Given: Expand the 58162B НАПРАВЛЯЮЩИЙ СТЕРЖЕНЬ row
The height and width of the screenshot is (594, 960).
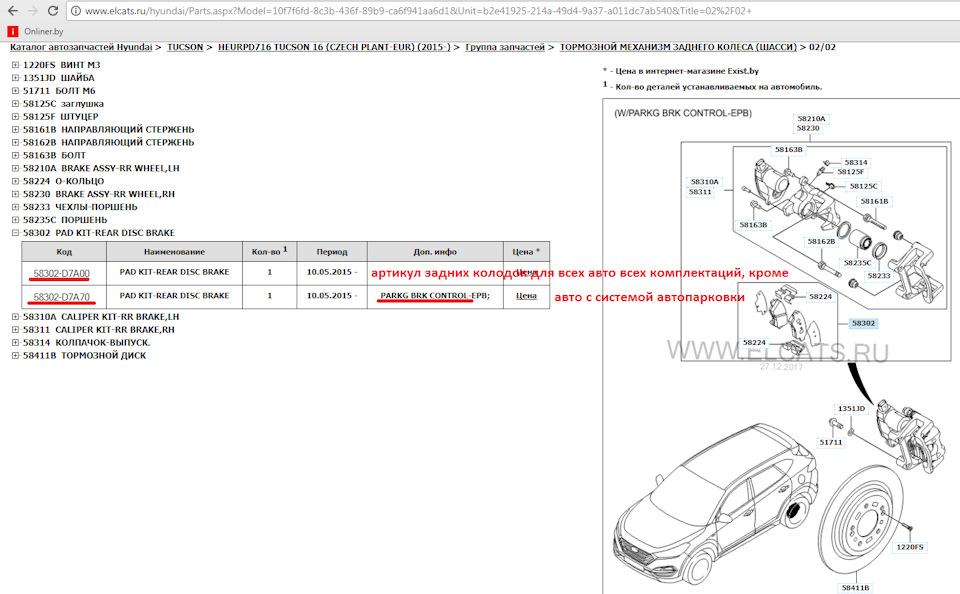Looking at the screenshot, I should point(15,142).
